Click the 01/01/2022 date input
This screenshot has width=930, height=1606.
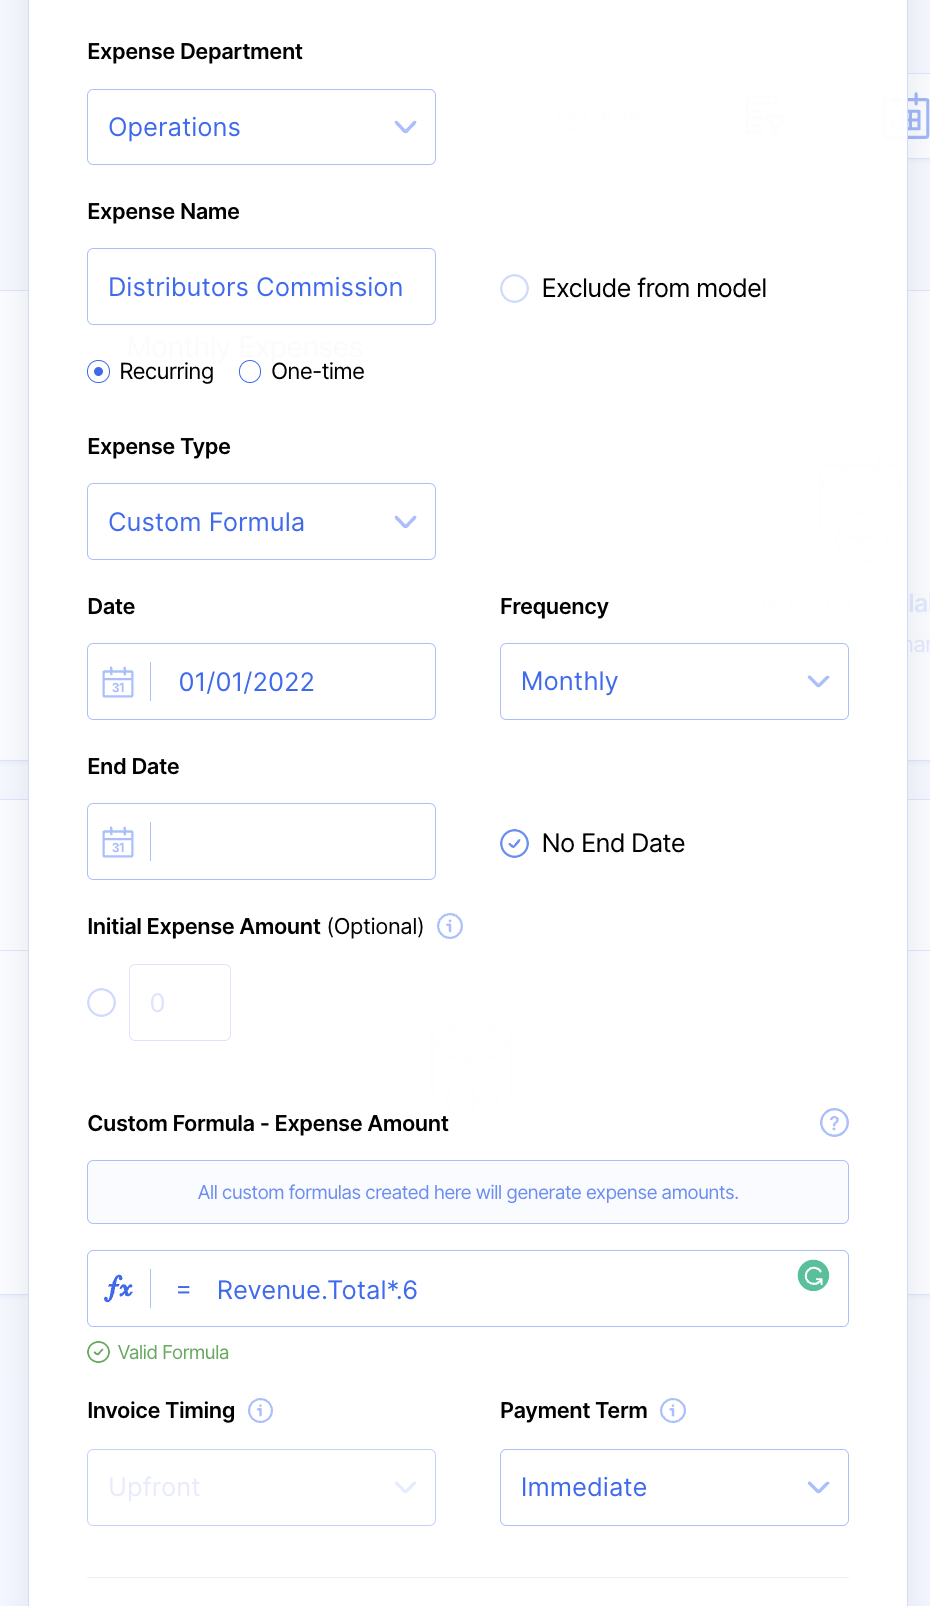(x=290, y=682)
